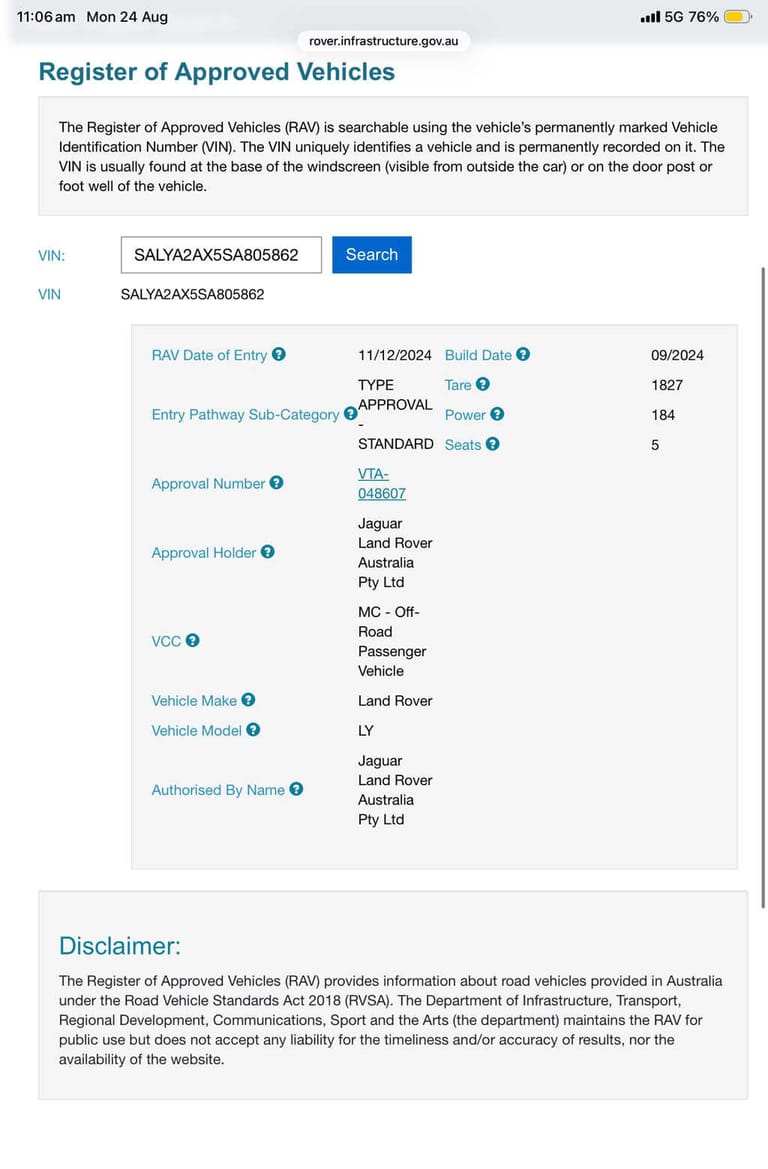Tap the battery status icon
The height and width of the screenshot is (1169, 768).
pyautogui.click(x=737, y=16)
